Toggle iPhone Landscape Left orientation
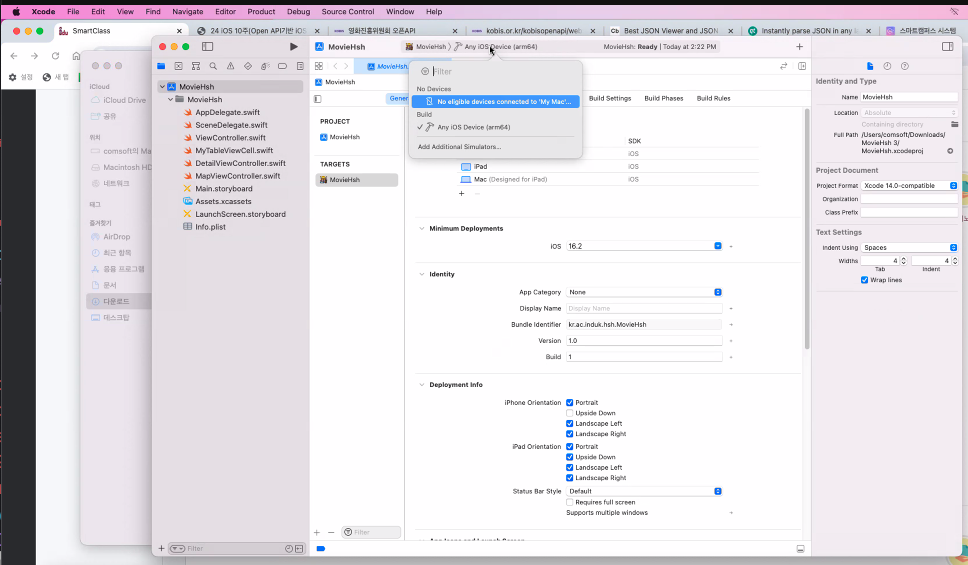The image size is (968, 565). coord(570,424)
